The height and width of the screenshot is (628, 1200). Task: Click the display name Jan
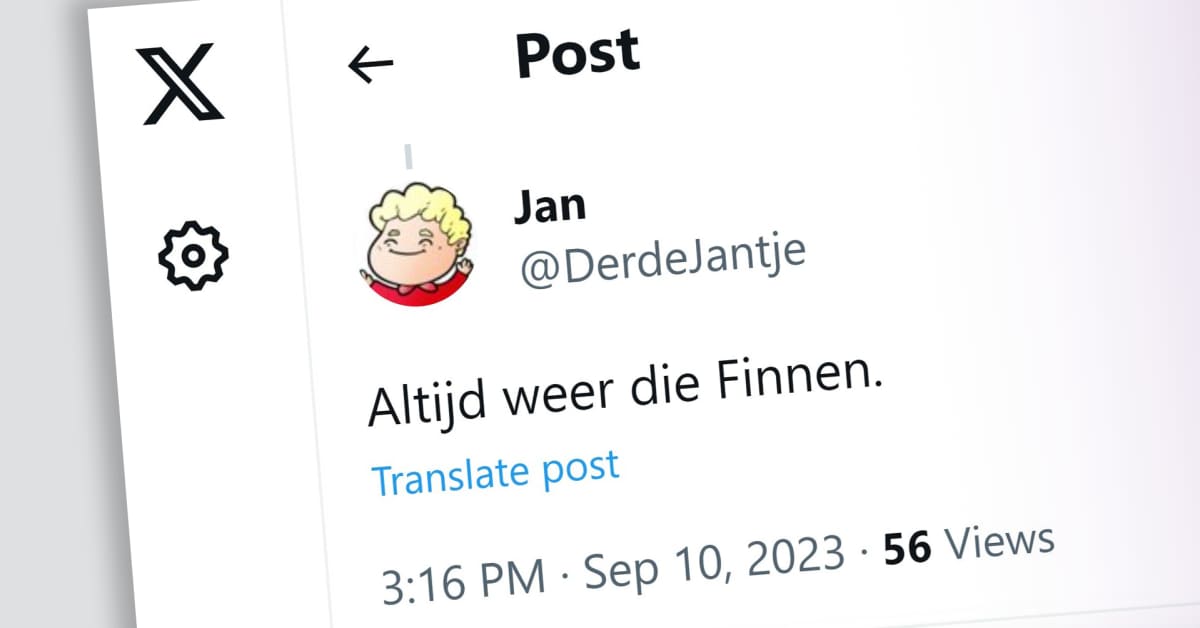coord(549,206)
